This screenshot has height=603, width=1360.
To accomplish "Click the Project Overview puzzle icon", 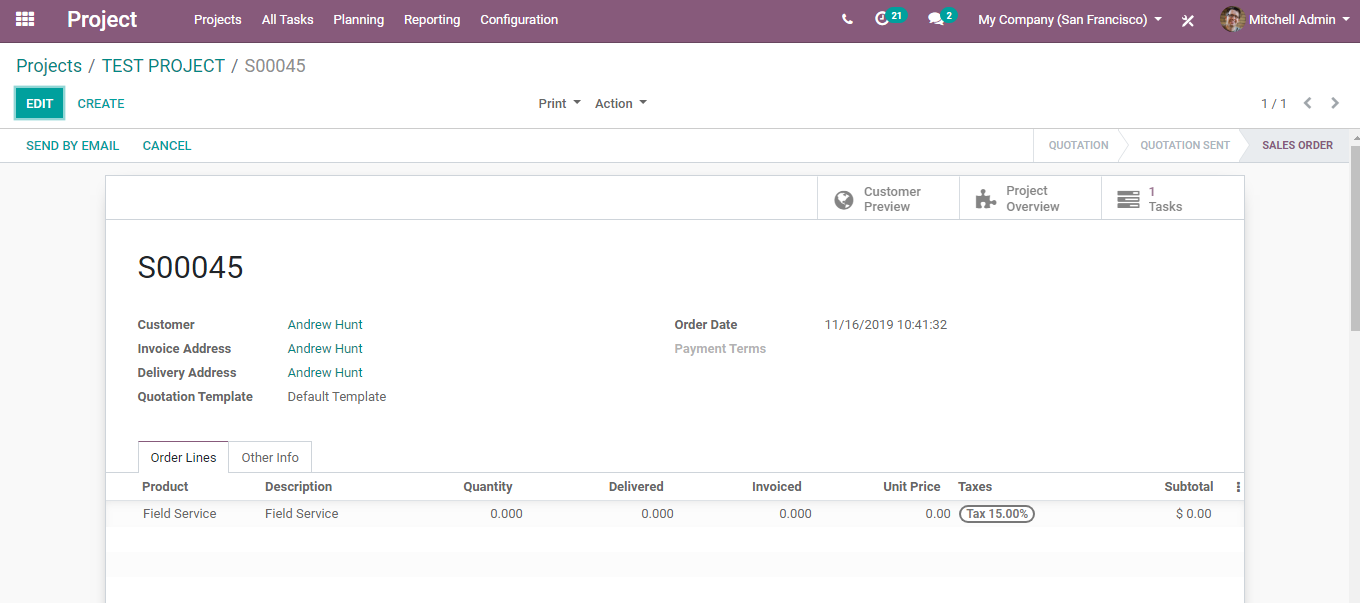I will pyautogui.click(x=986, y=199).
